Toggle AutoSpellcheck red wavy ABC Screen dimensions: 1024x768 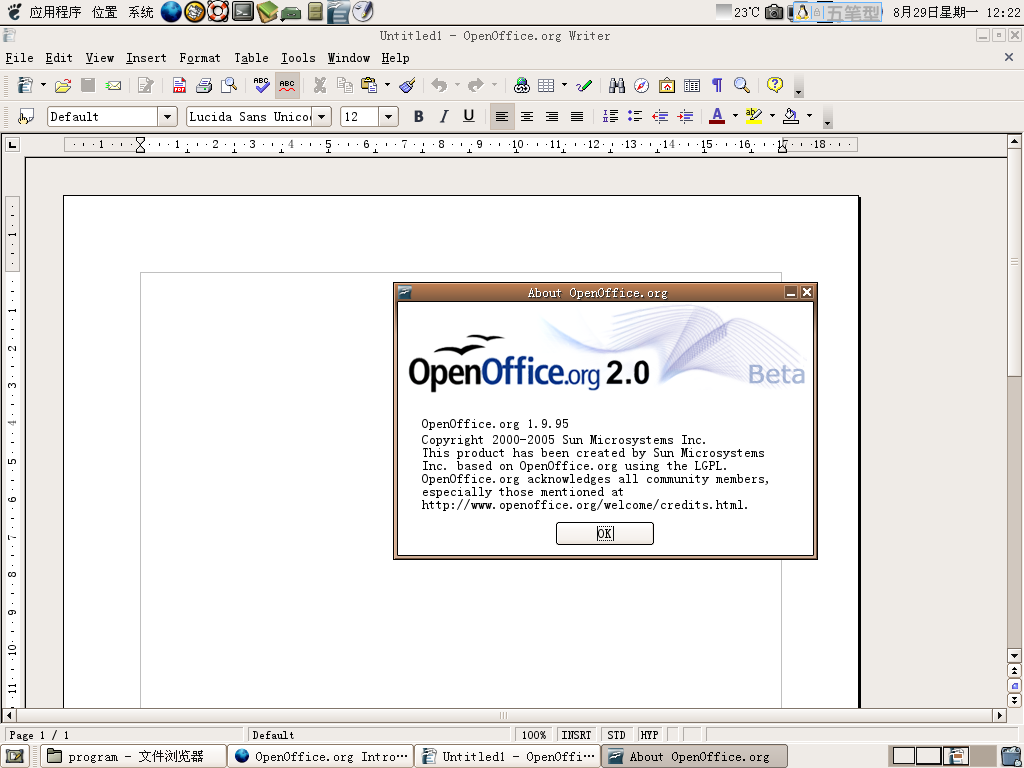[287, 85]
